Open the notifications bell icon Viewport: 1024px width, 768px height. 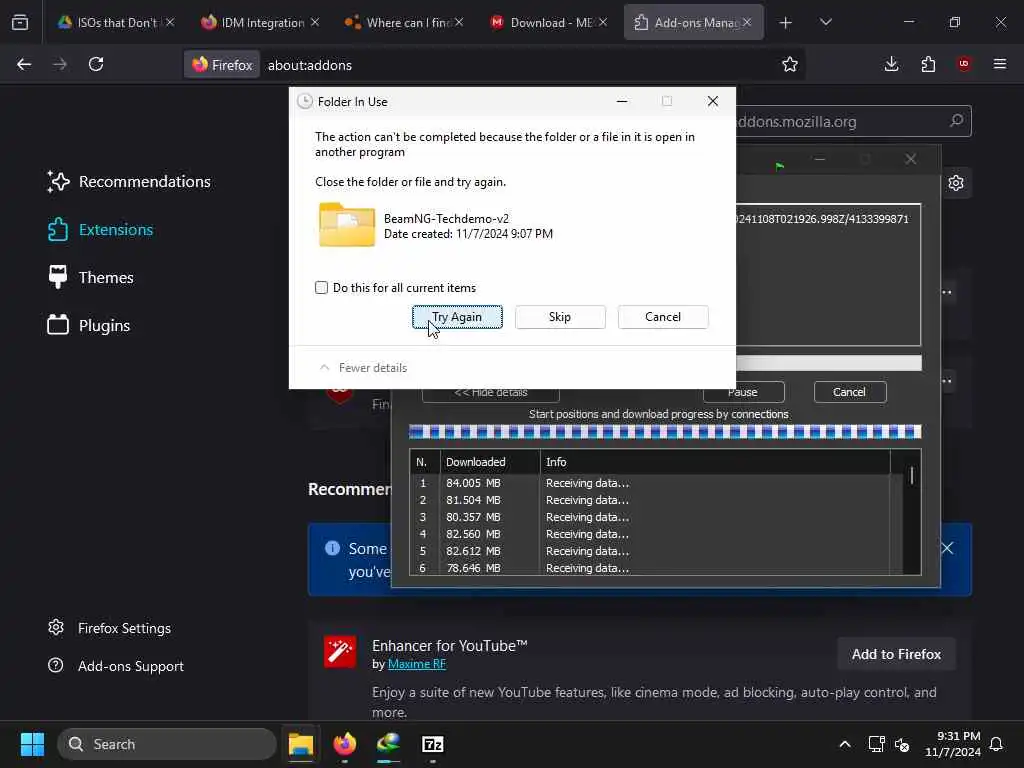point(997,744)
